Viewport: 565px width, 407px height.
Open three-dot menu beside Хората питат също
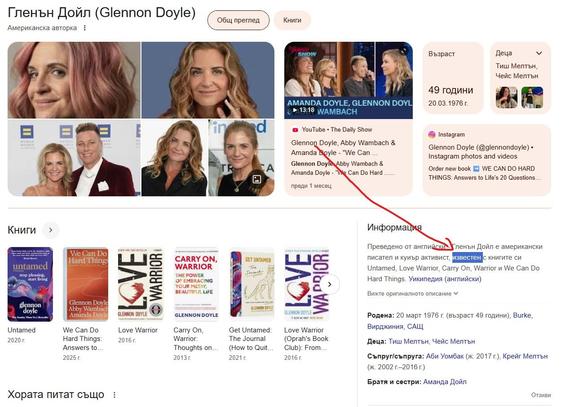coord(115,395)
